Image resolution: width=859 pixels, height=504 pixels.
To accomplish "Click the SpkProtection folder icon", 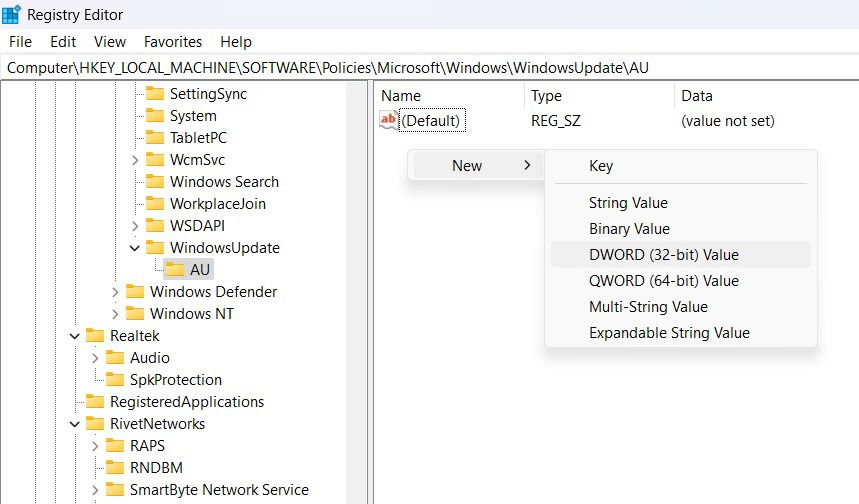I will coord(115,379).
